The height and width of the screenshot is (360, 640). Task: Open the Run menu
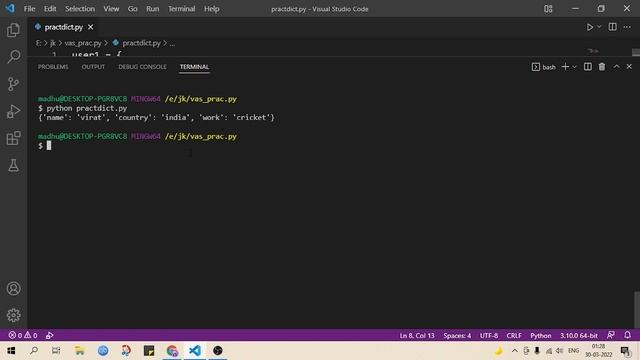[153, 9]
